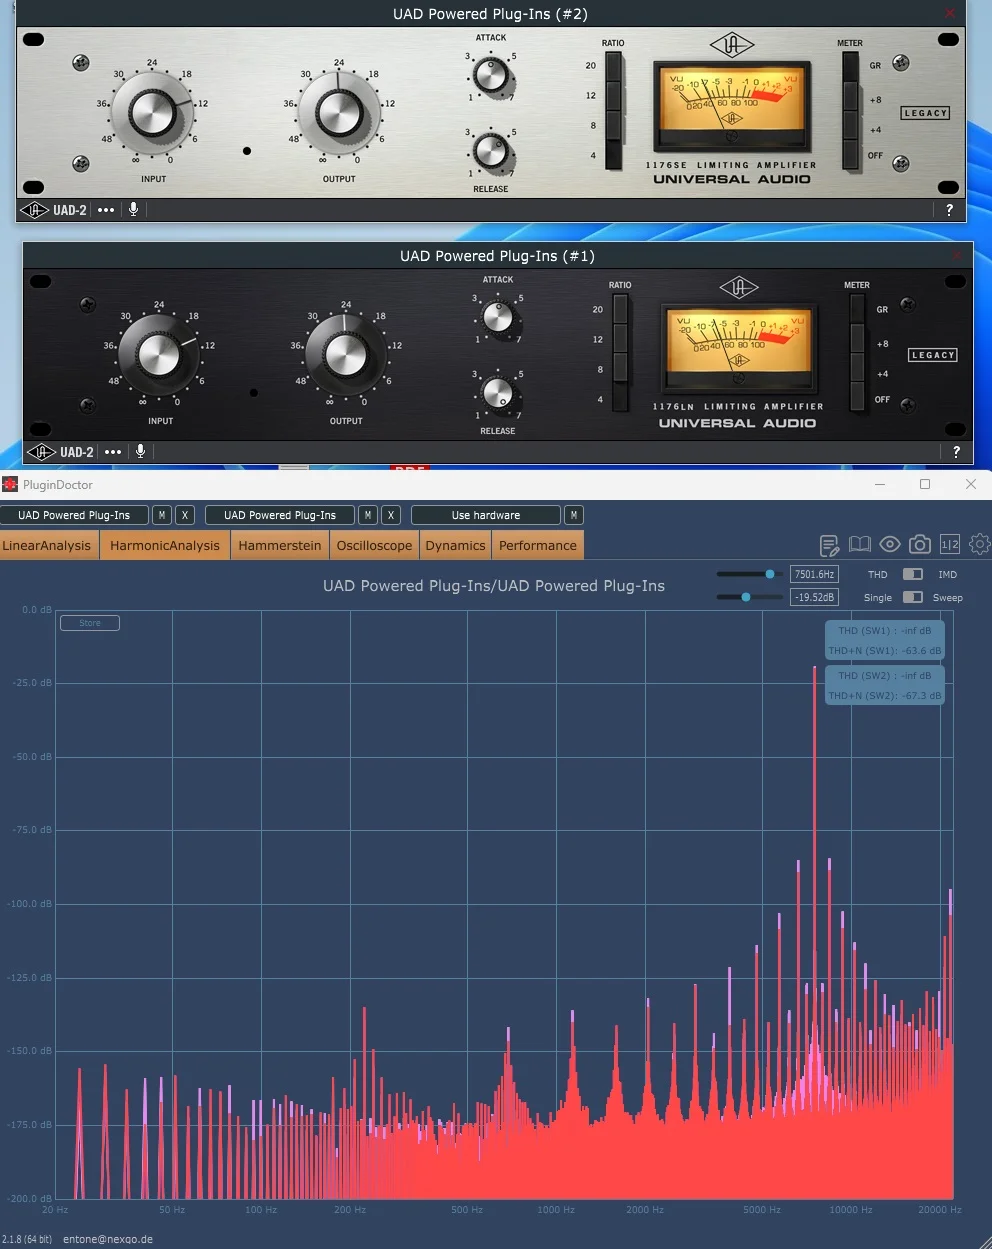Viewport: 992px width, 1249px height.
Task: Click the PluginDoctor app icon in the title bar
Action: (x=11, y=485)
